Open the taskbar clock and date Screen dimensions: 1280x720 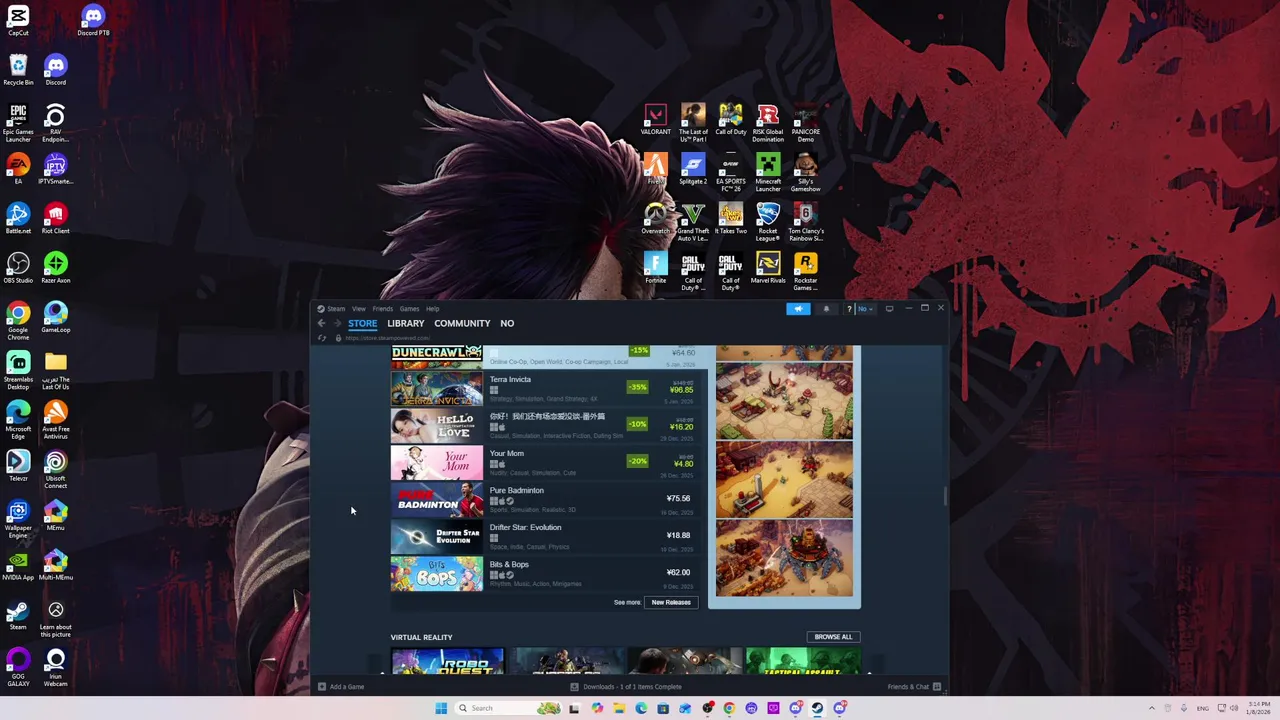[1259, 708]
